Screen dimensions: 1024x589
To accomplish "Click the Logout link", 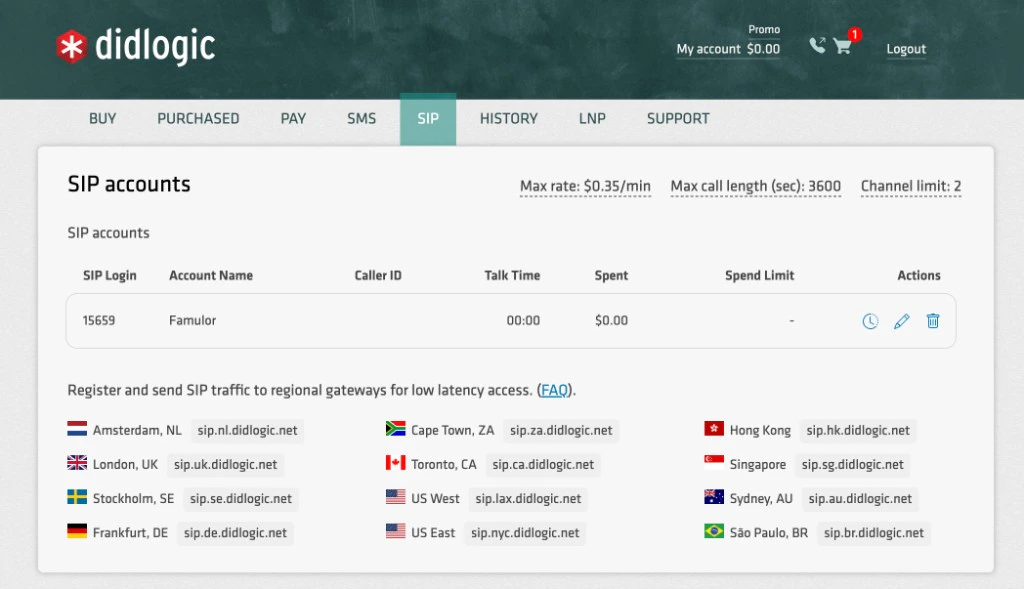I will 906,49.
